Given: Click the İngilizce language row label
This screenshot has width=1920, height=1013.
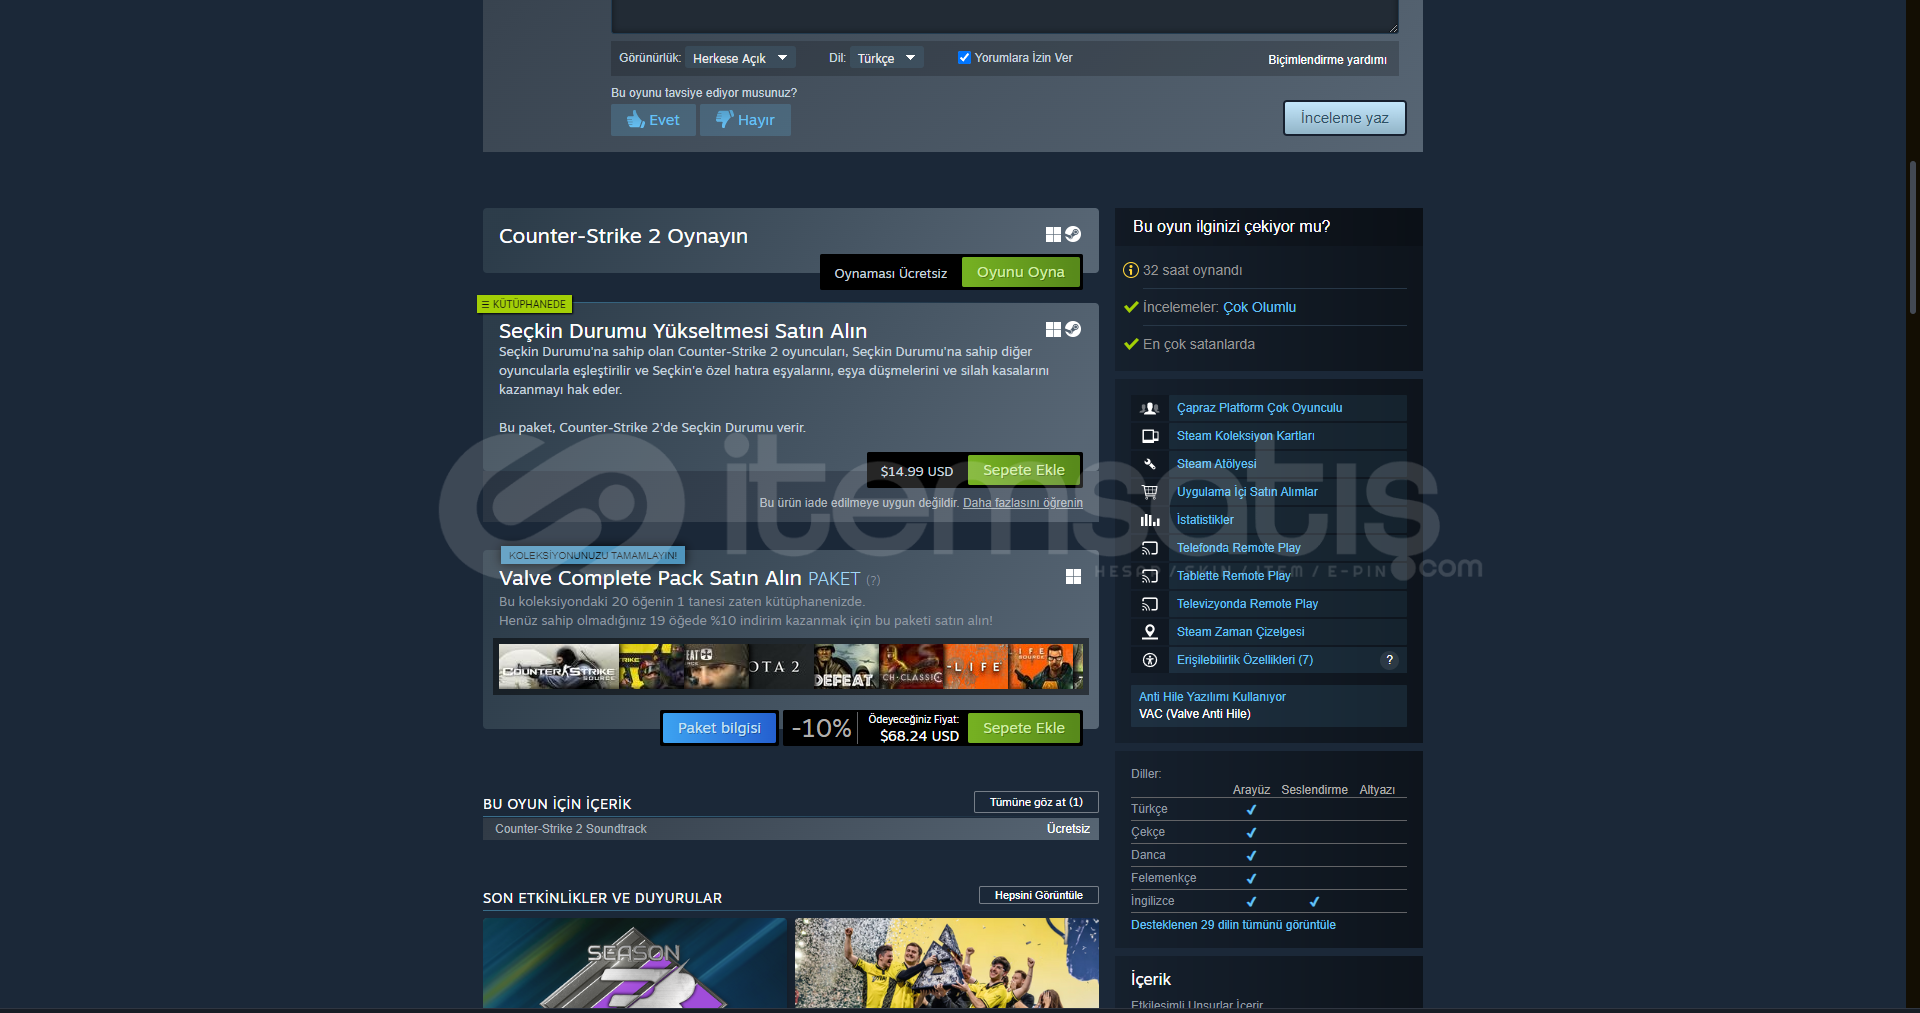Looking at the screenshot, I should click(x=1152, y=901).
